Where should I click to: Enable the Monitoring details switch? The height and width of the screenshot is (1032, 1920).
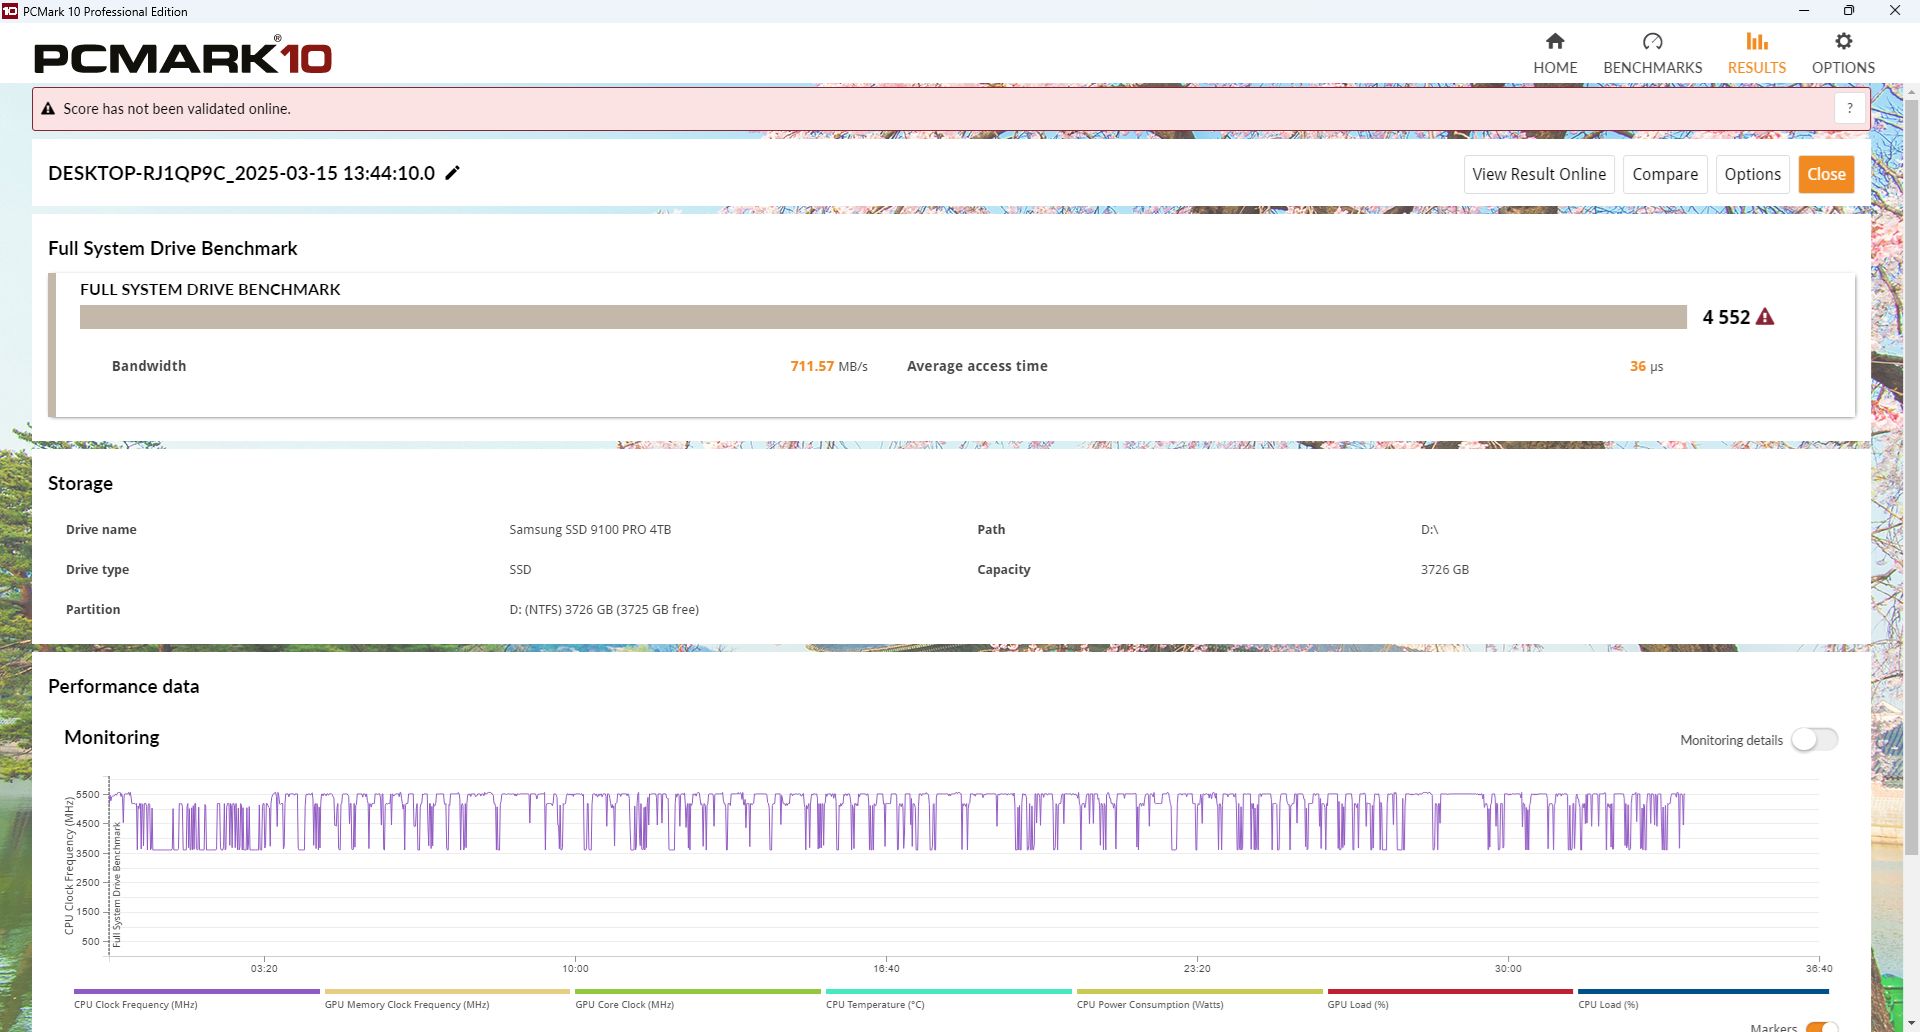tap(1814, 740)
